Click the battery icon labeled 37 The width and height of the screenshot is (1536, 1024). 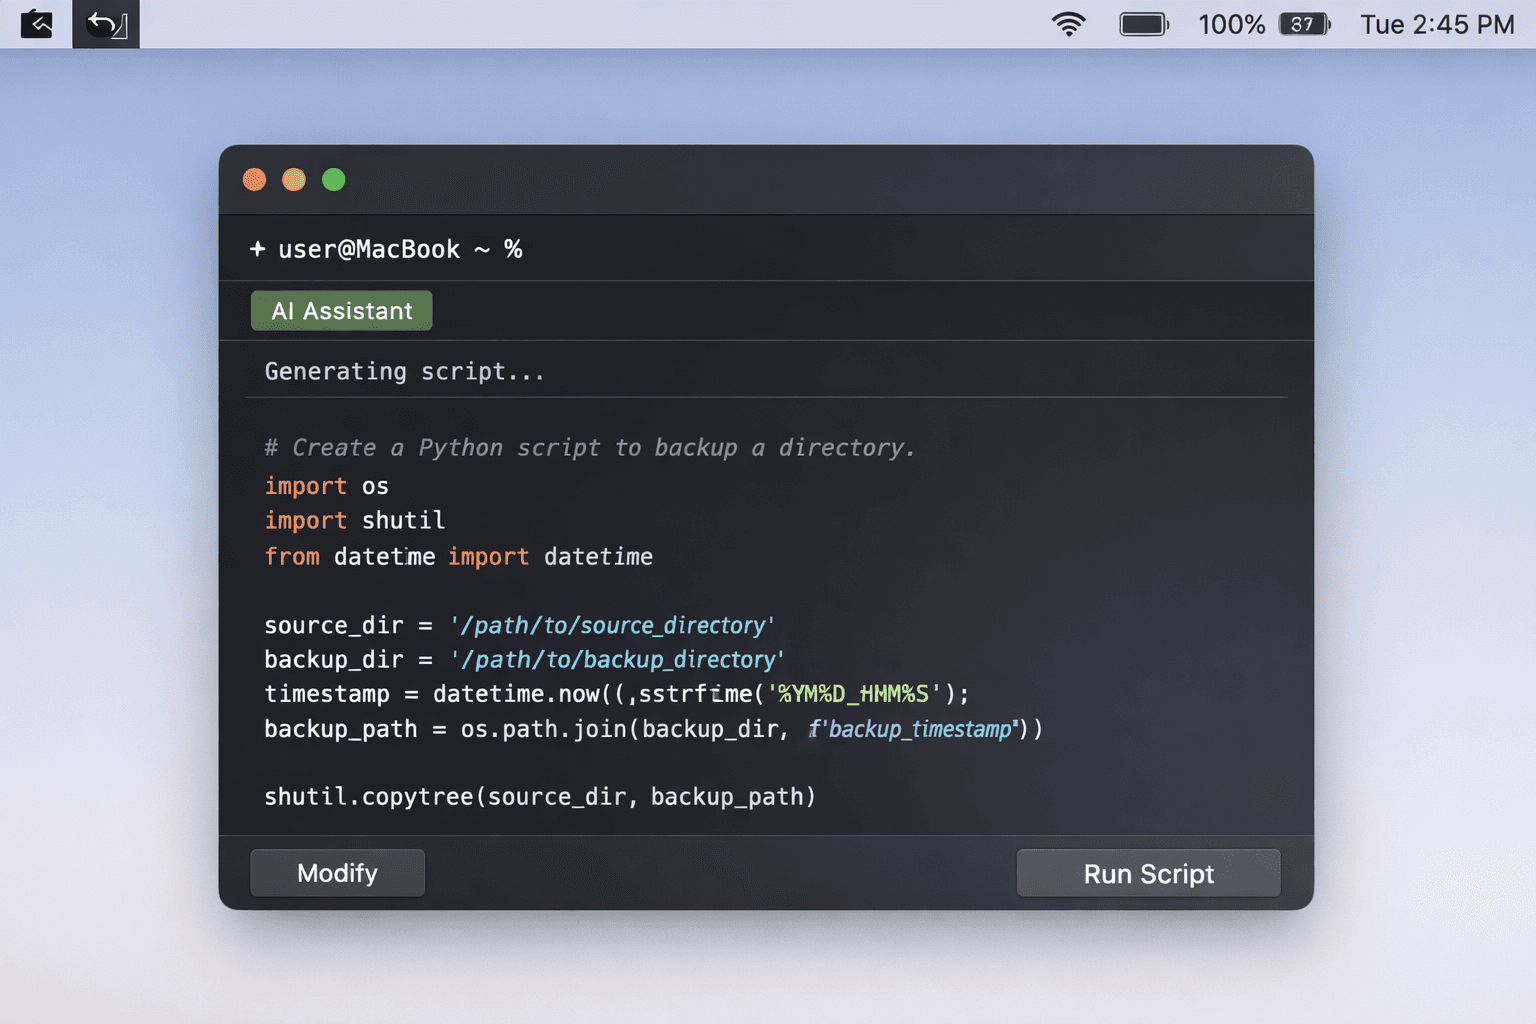coord(1304,24)
